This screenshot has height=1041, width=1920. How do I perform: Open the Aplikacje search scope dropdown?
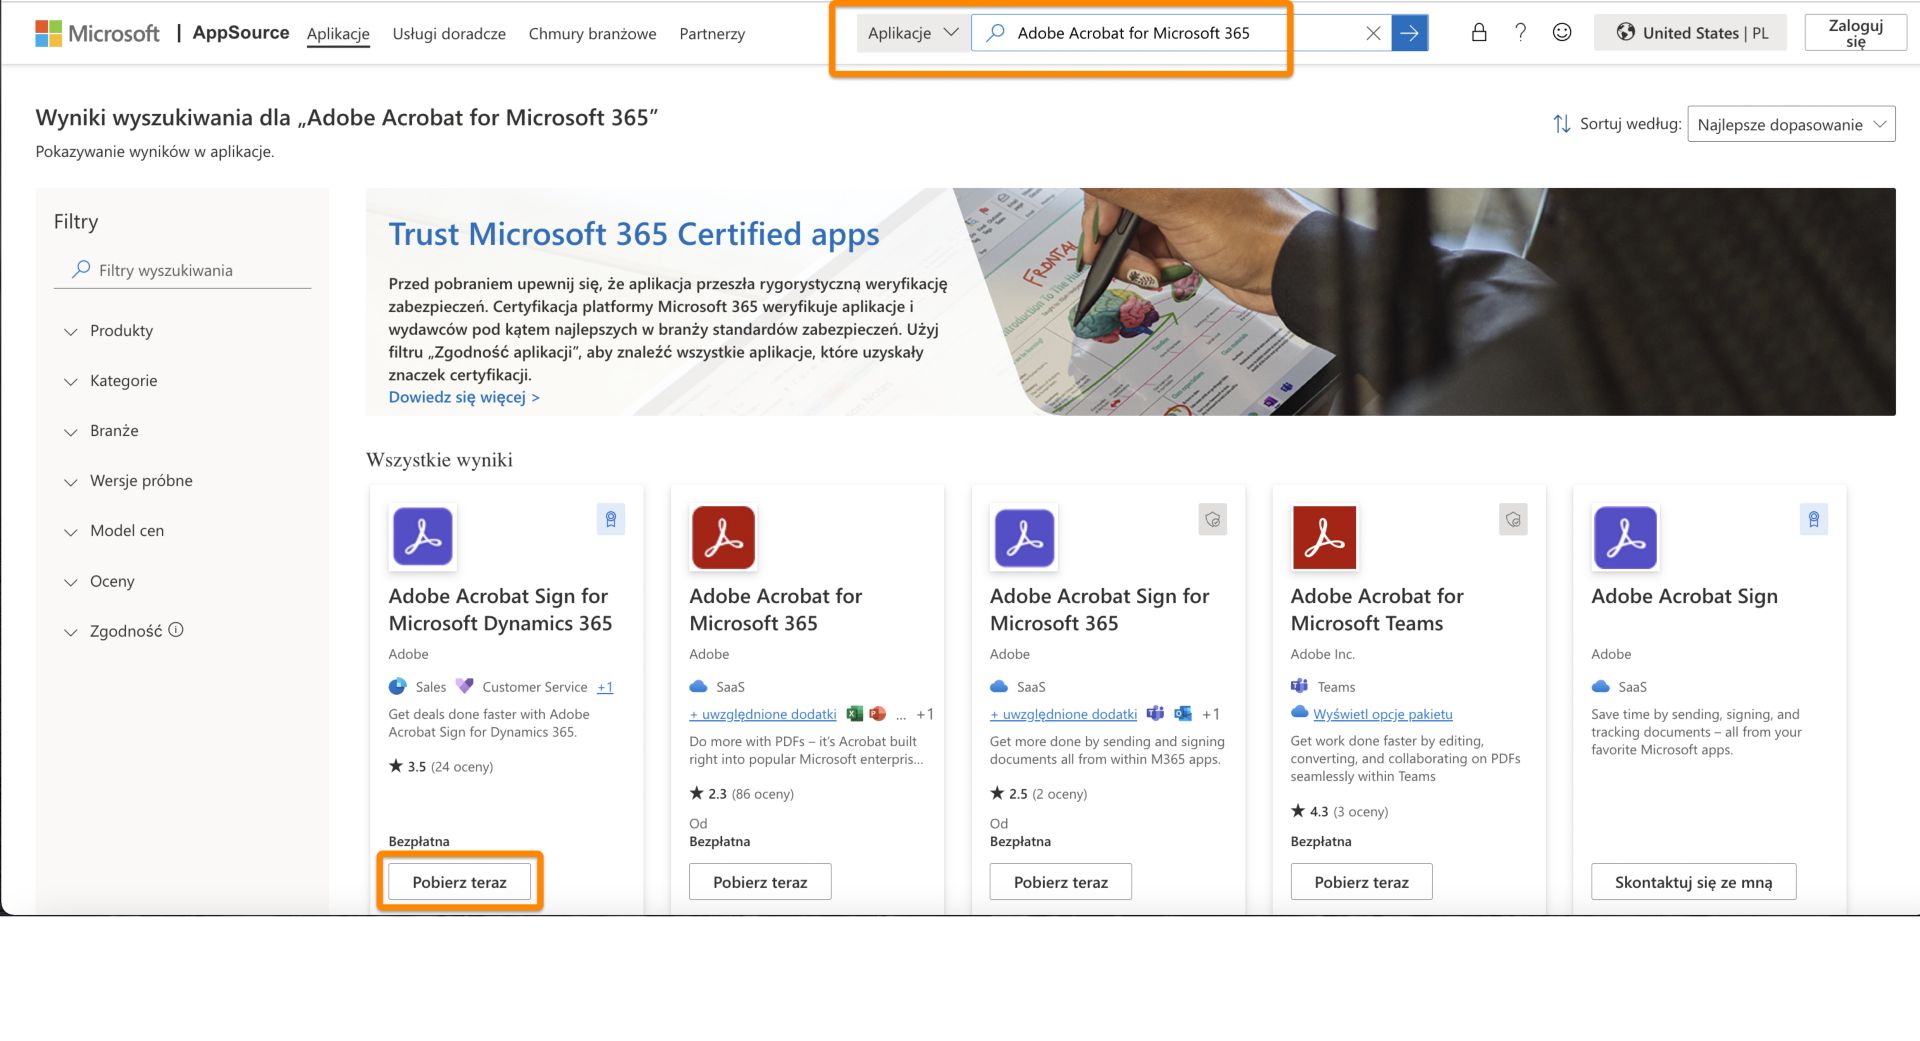click(913, 33)
